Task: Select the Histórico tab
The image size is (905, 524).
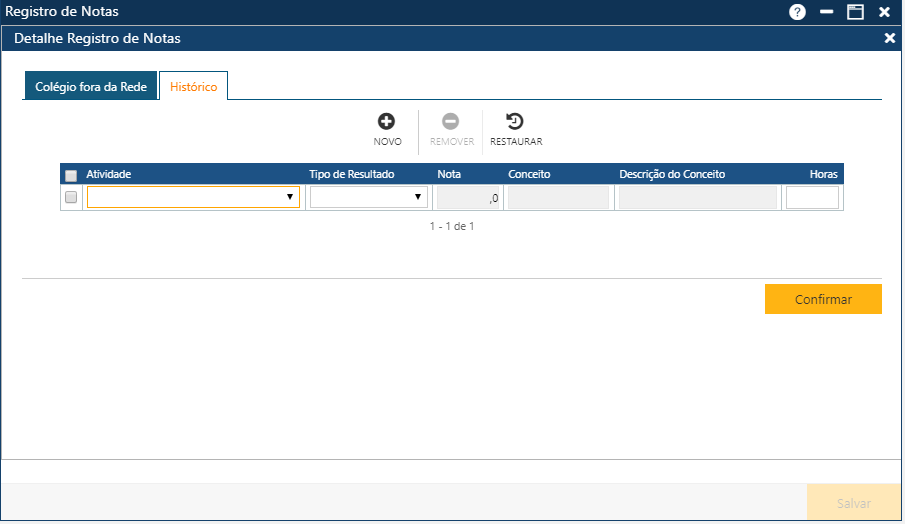Action: tap(194, 87)
